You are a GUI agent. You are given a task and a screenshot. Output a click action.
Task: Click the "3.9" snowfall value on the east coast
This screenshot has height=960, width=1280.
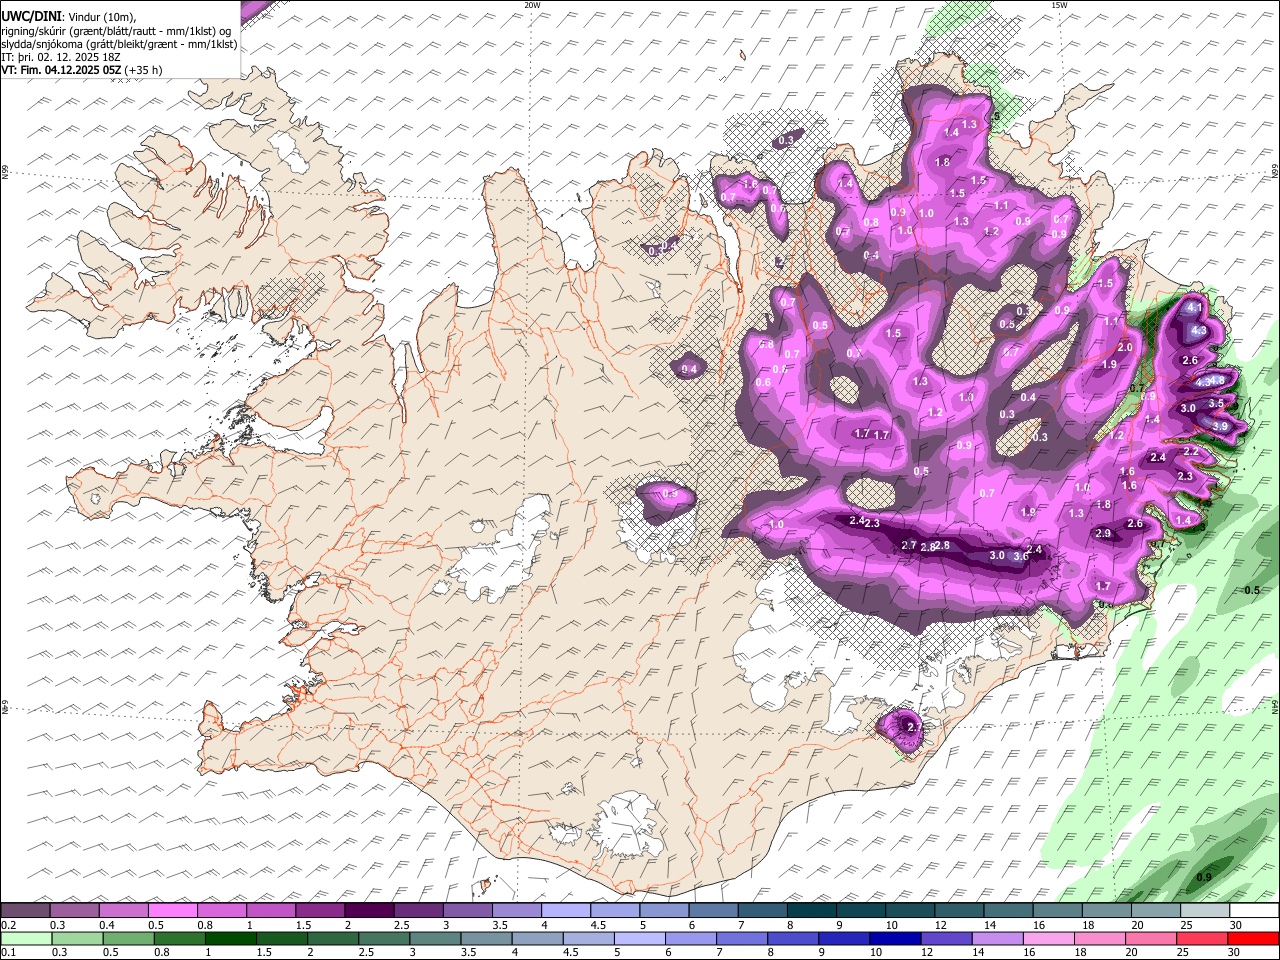[1220, 426]
